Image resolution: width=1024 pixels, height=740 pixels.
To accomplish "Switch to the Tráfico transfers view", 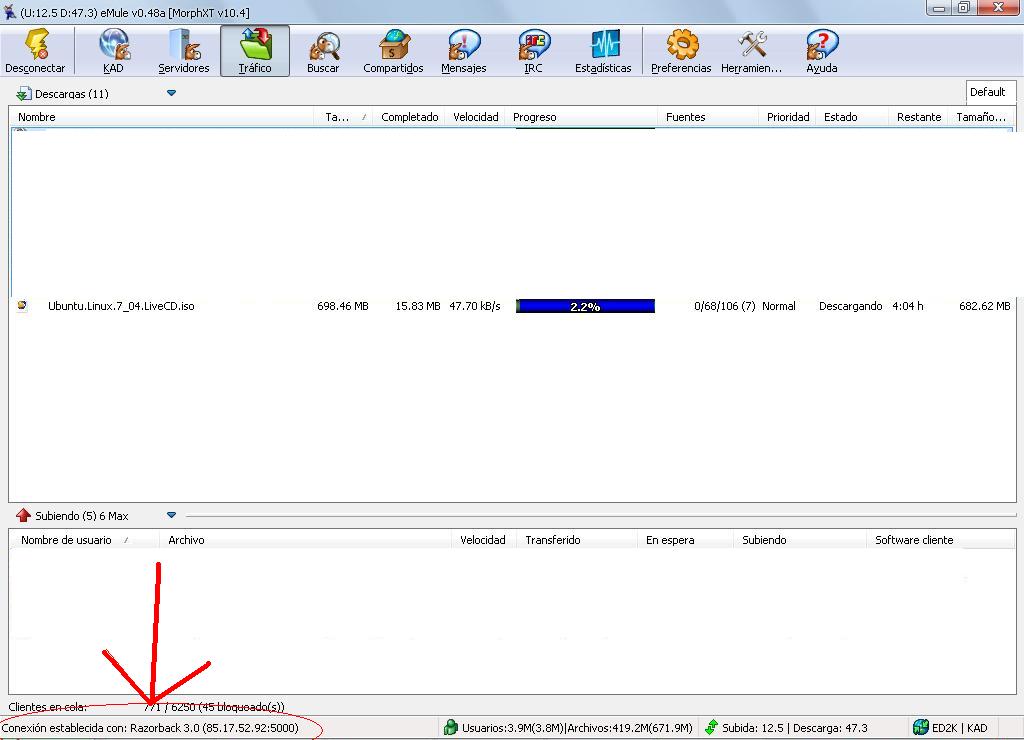I will tap(255, 52).
